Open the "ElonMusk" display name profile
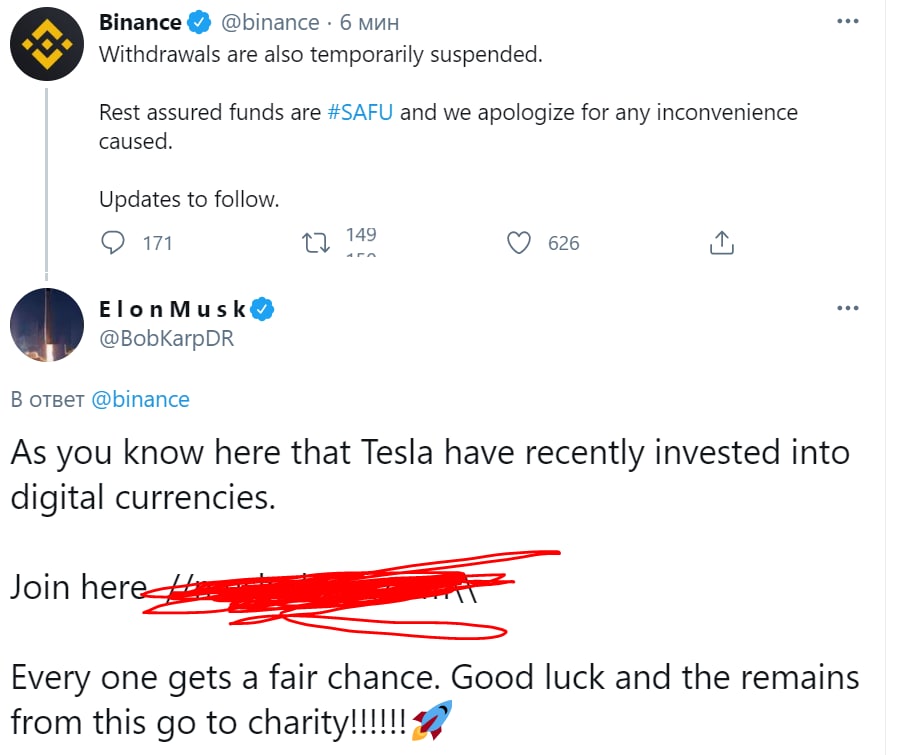 tap(172, 310)
